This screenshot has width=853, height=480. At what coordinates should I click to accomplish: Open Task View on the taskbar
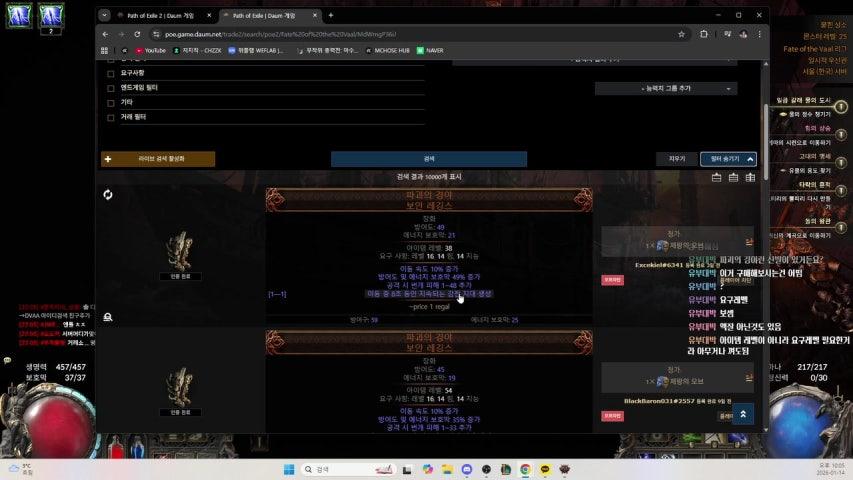407,469
